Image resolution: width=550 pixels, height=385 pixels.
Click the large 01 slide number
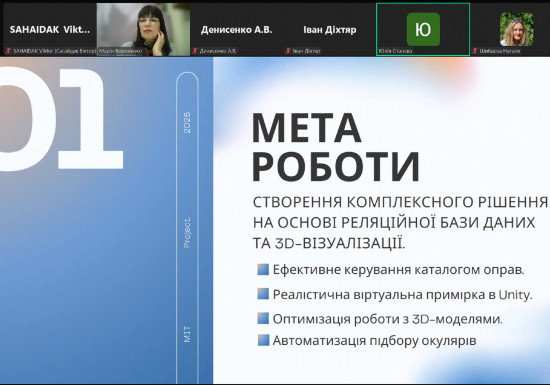coord(61,119)
